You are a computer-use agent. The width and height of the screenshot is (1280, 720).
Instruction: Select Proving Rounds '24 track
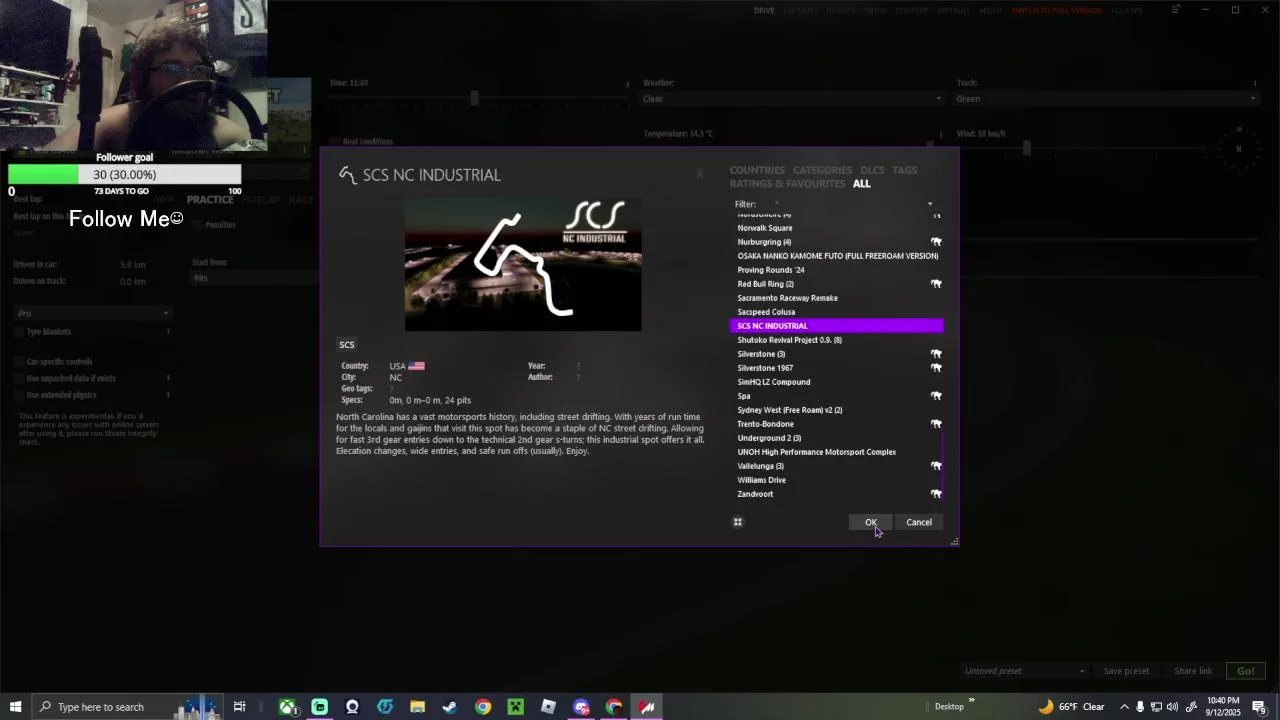tap(771, 270)
